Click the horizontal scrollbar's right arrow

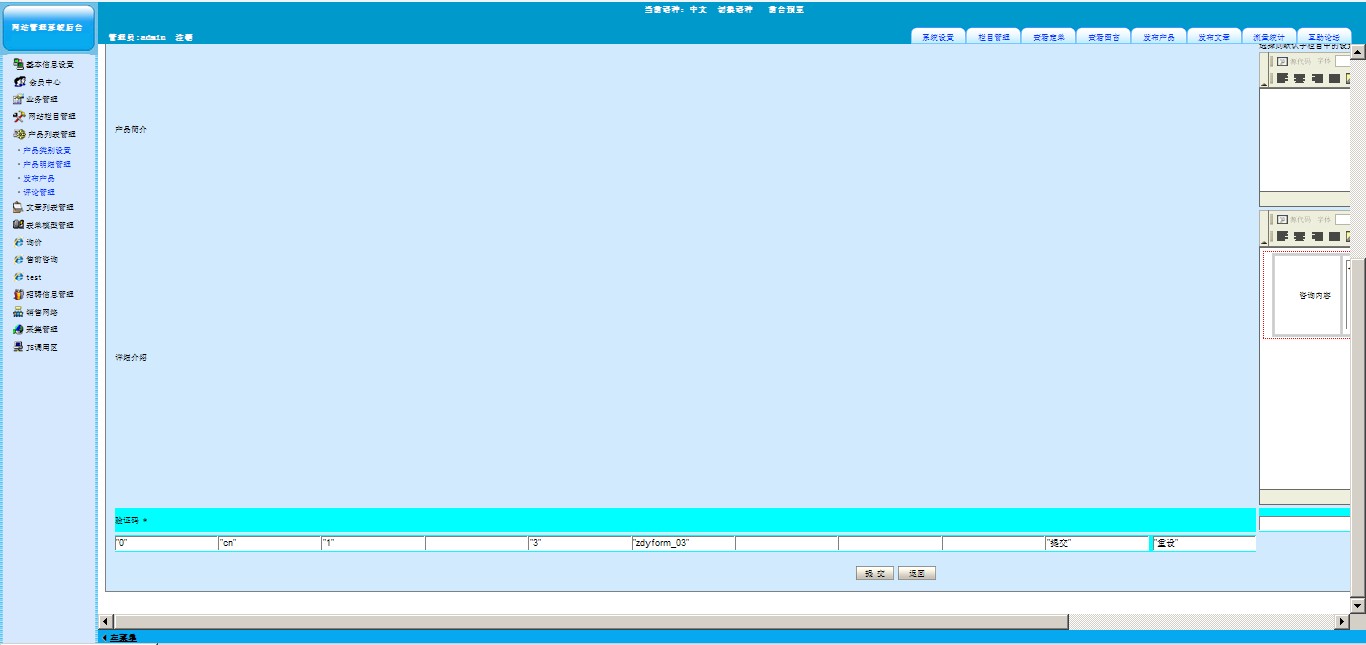[x=1342, y=622]
